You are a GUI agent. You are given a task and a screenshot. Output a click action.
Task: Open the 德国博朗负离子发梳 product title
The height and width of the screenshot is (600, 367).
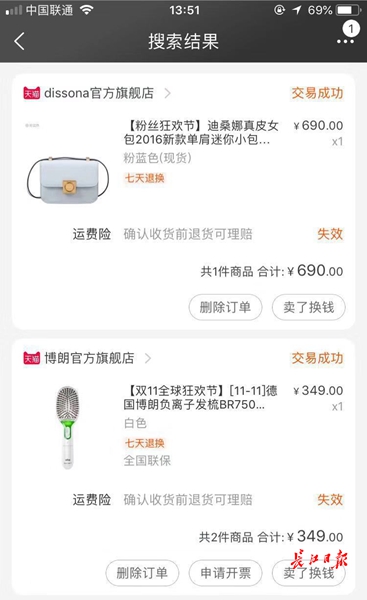point(200,398)
